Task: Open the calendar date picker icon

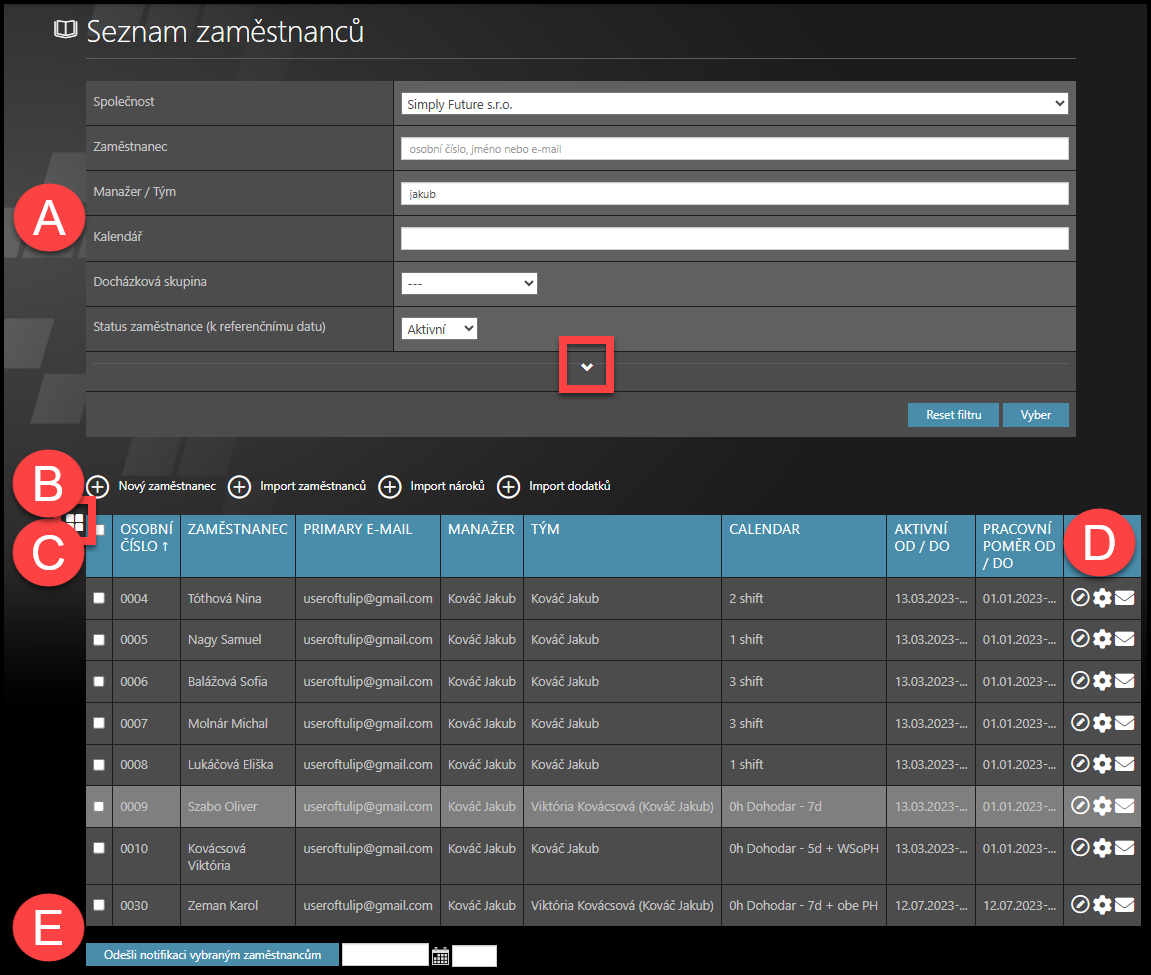Action: click(440, 956)
